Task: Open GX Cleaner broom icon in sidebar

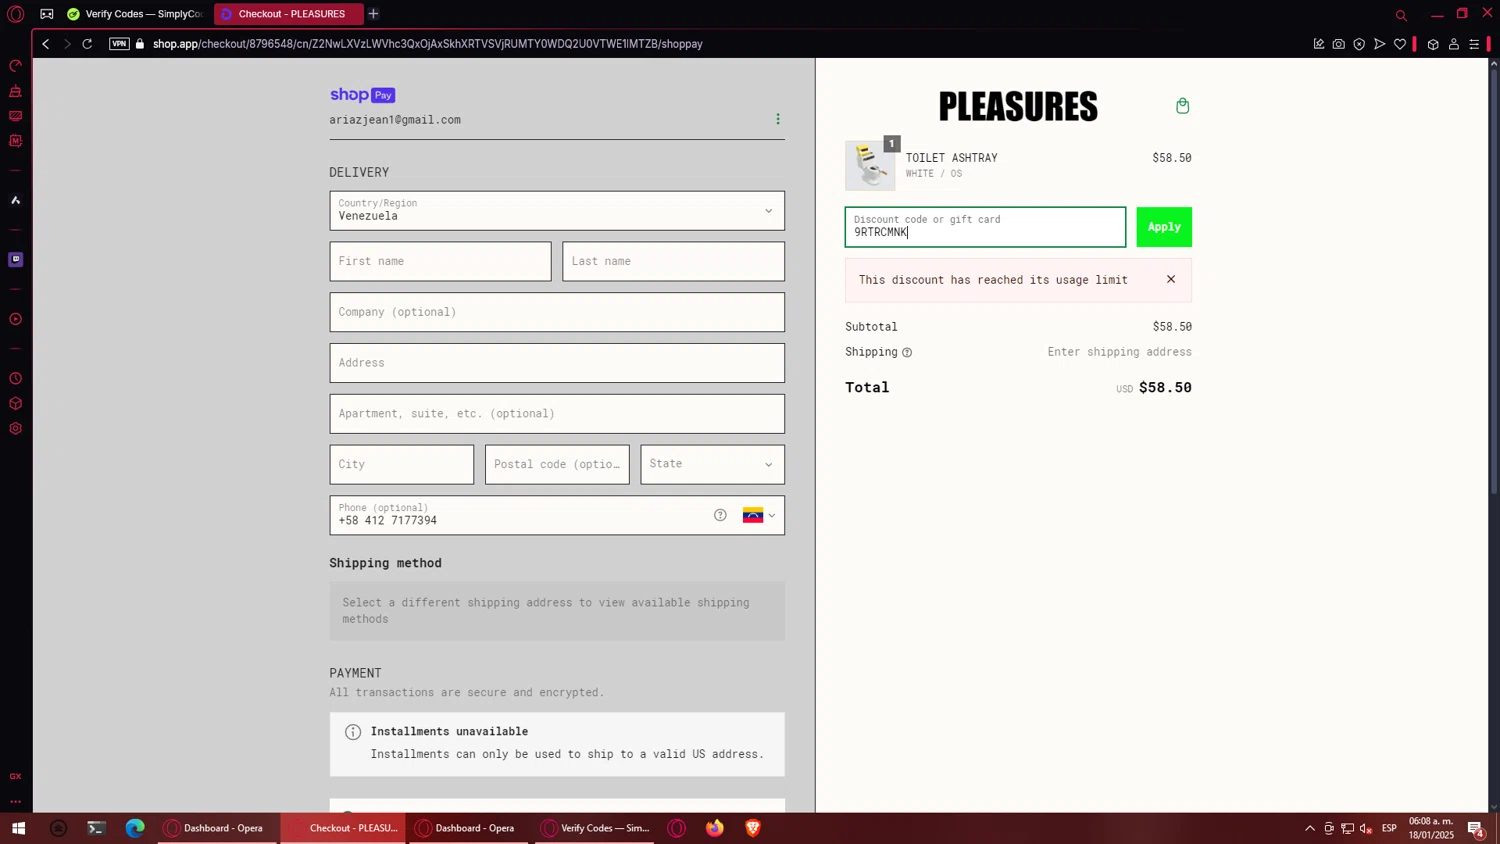Action: pos(15,91)
